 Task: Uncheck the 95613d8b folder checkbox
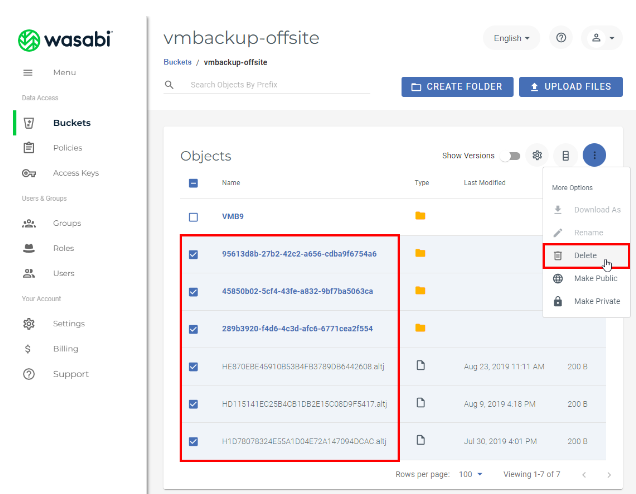[x=193, y=254]
